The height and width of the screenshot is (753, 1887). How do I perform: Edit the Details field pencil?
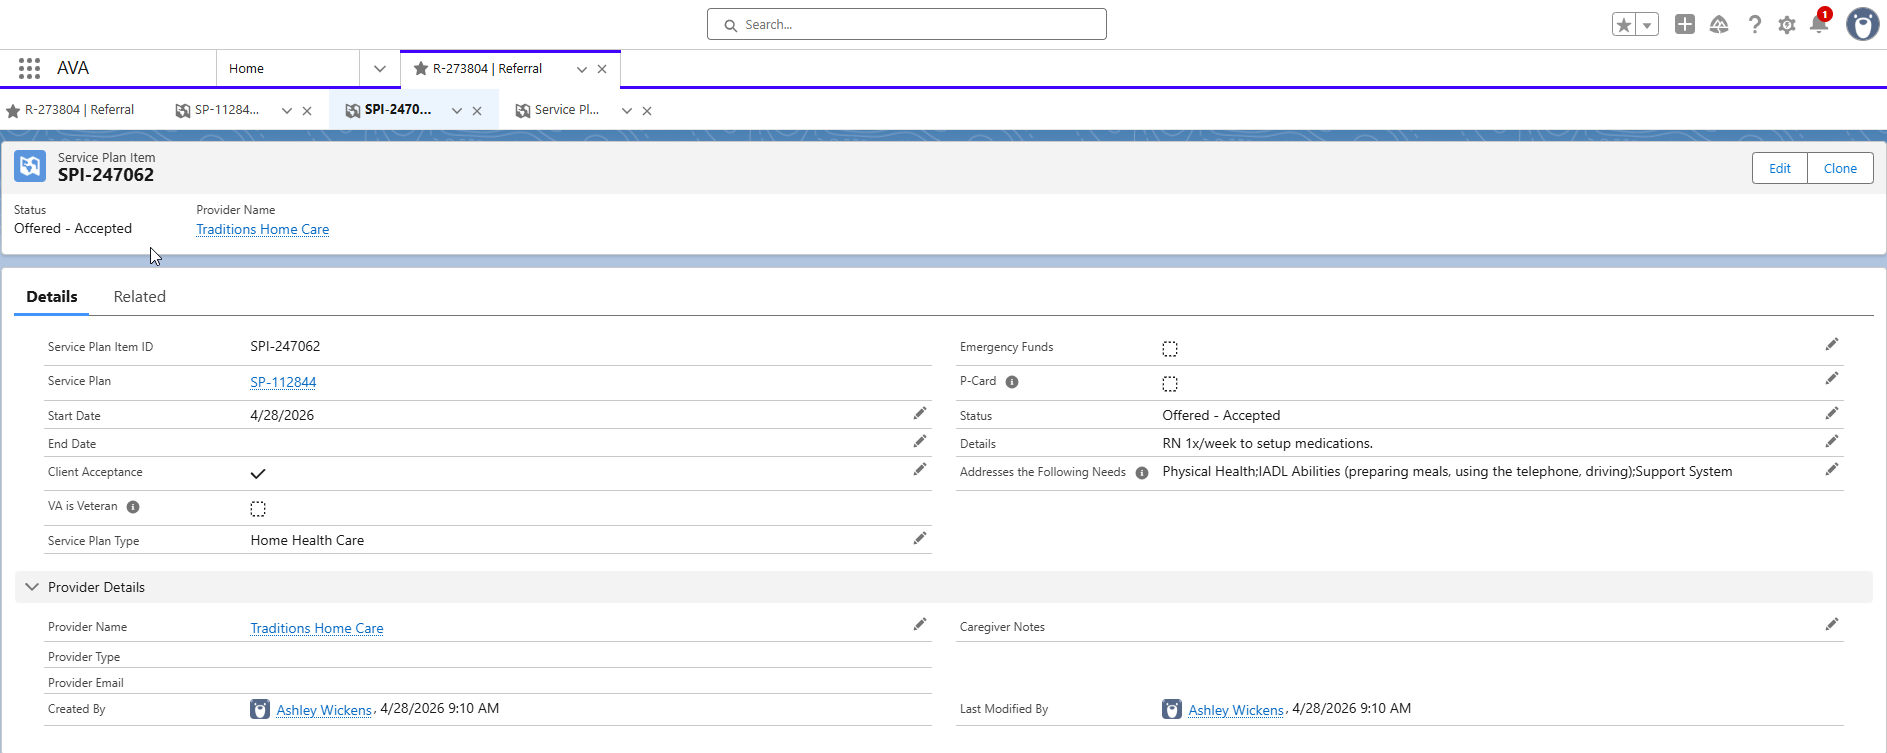click(1832, 442)
